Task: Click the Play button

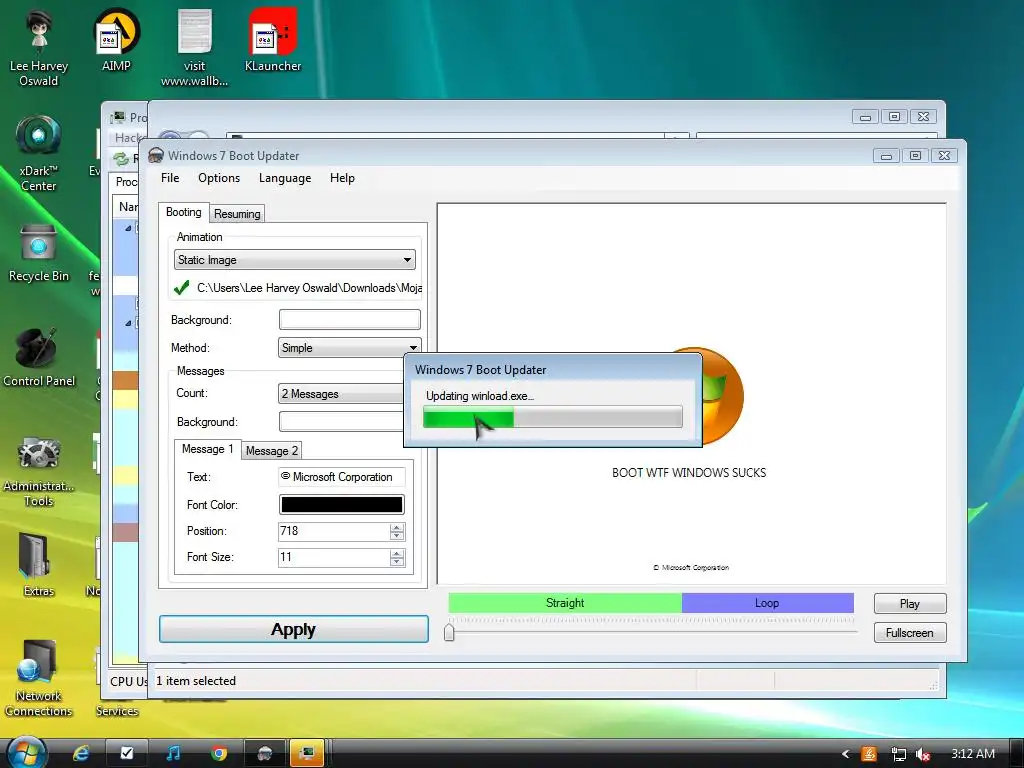Action: click(910, 603)
